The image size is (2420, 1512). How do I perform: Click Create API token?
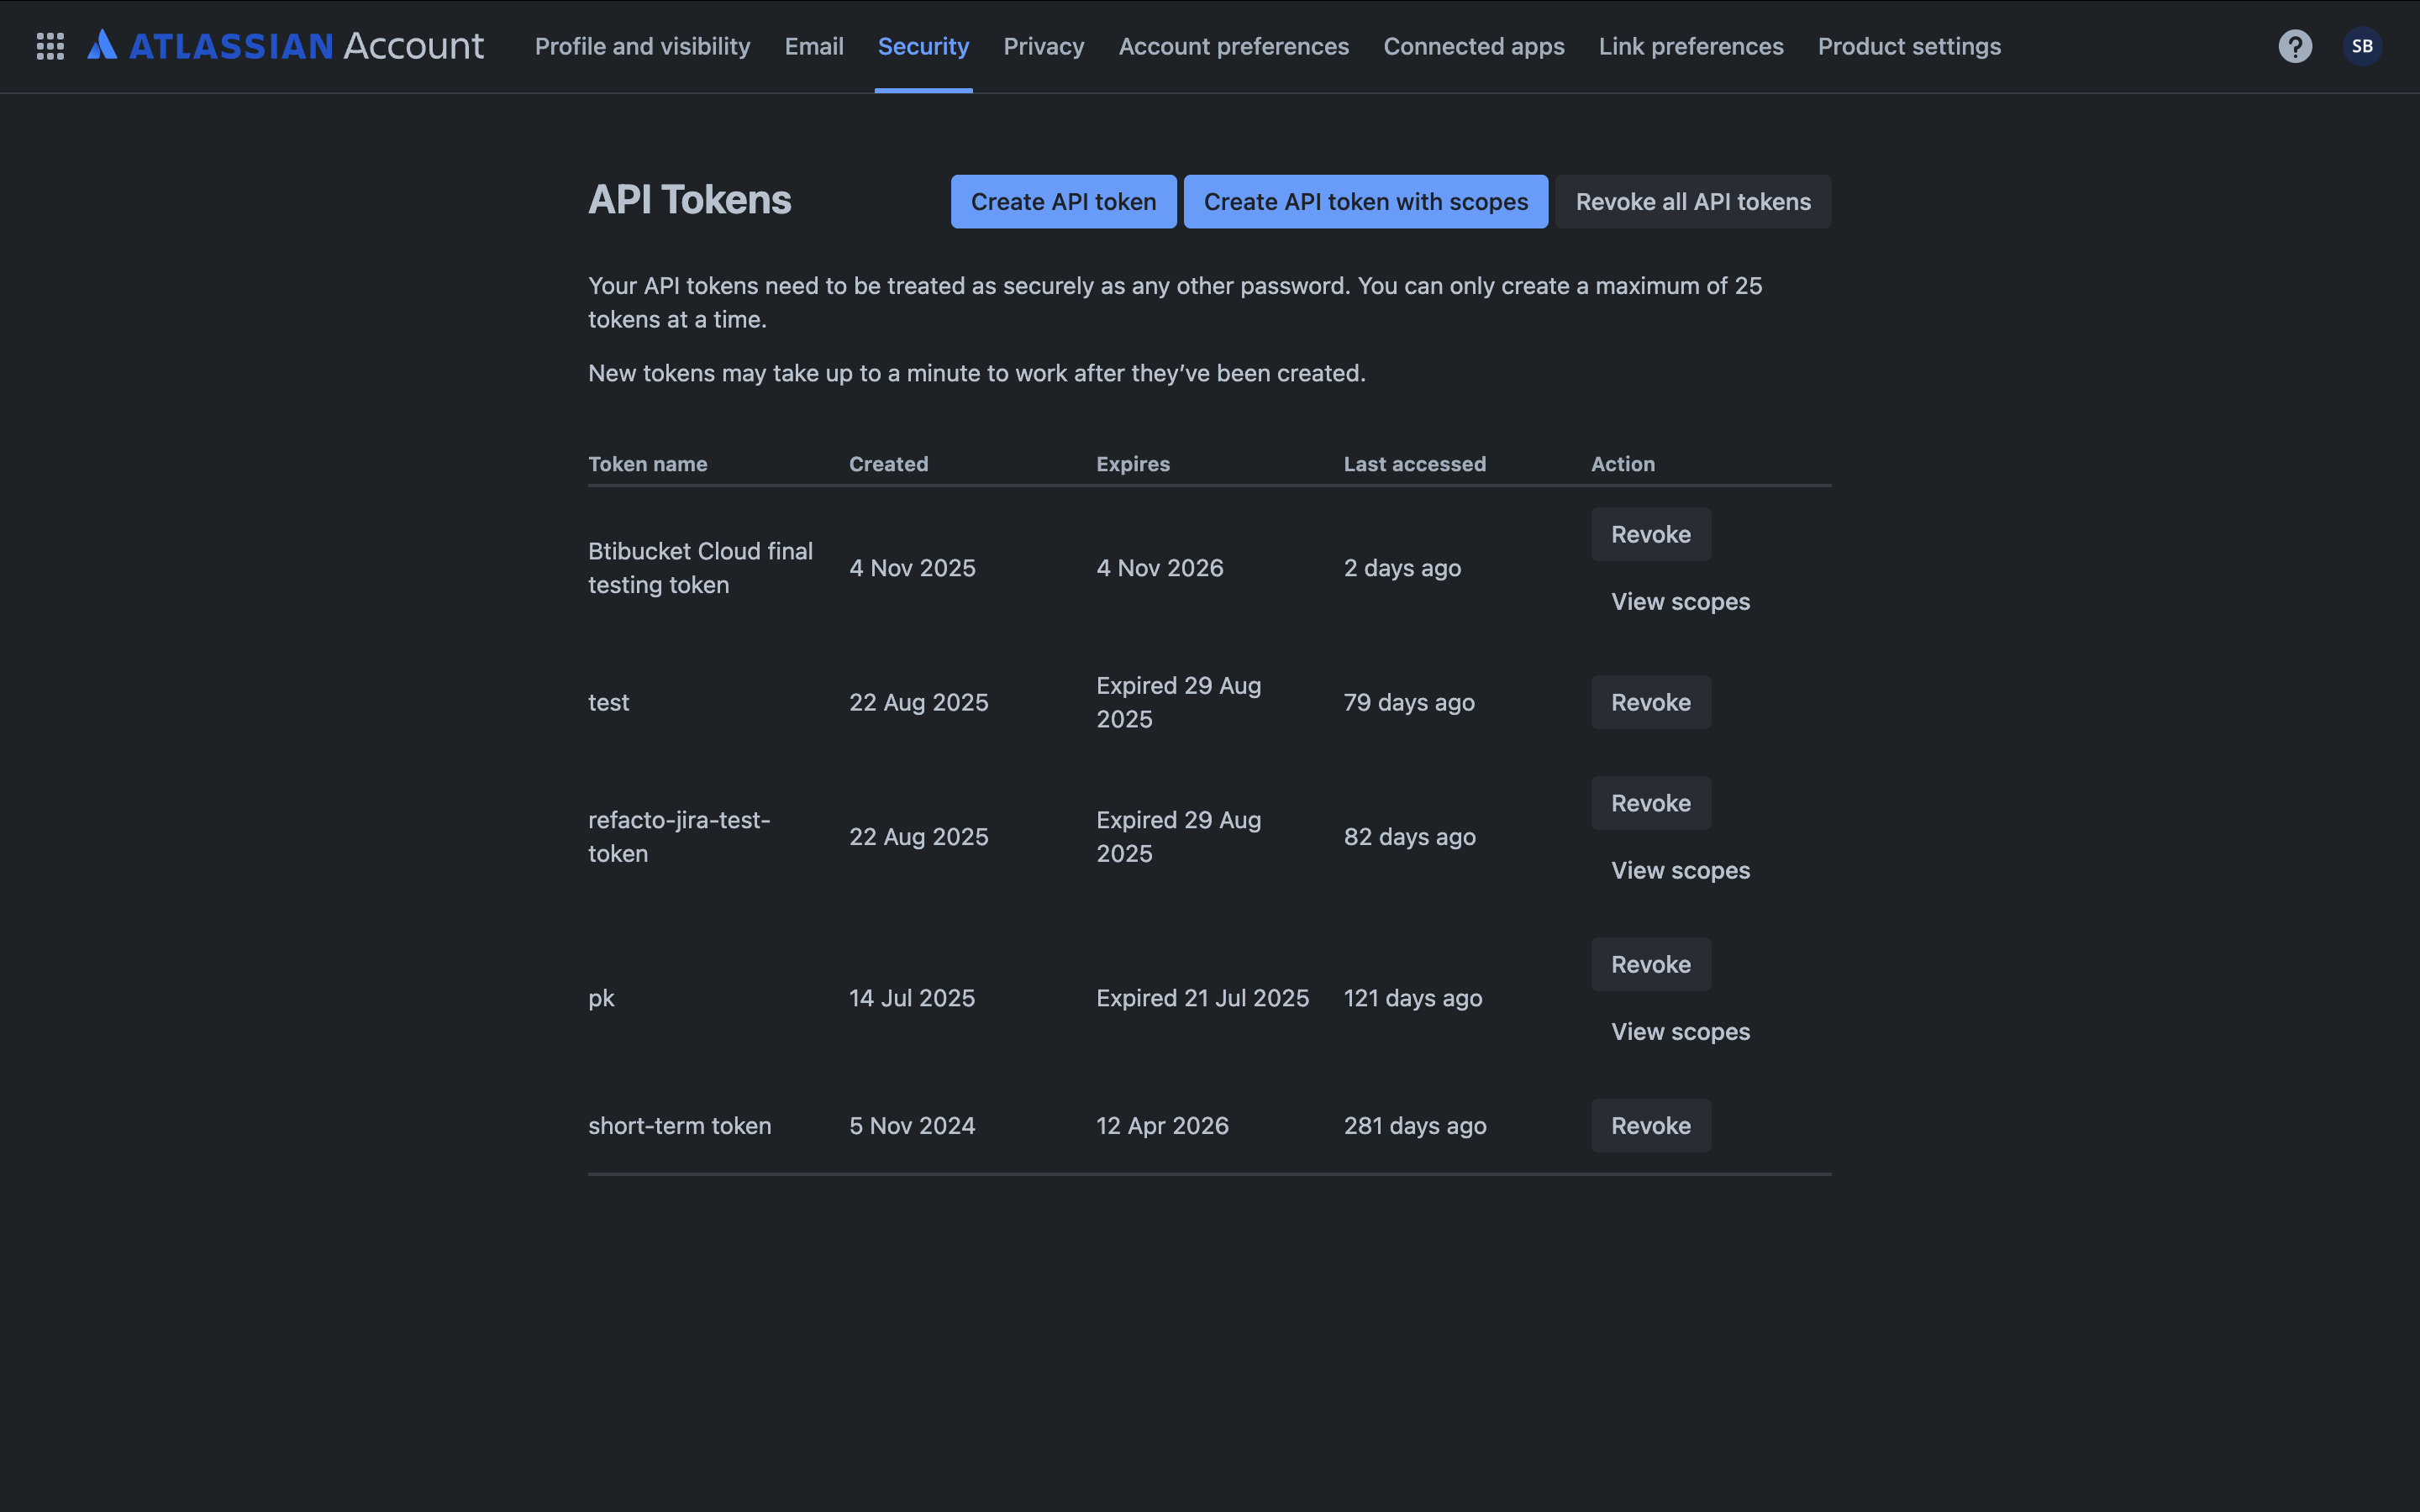[1062, 201]
